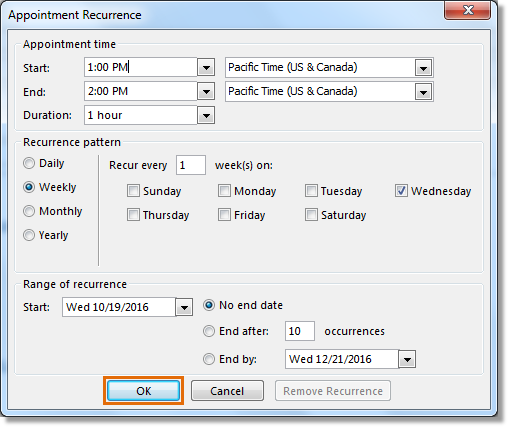Open the Start time dropdown arrow
Screen dimensions: 509x428
(206, 68)
